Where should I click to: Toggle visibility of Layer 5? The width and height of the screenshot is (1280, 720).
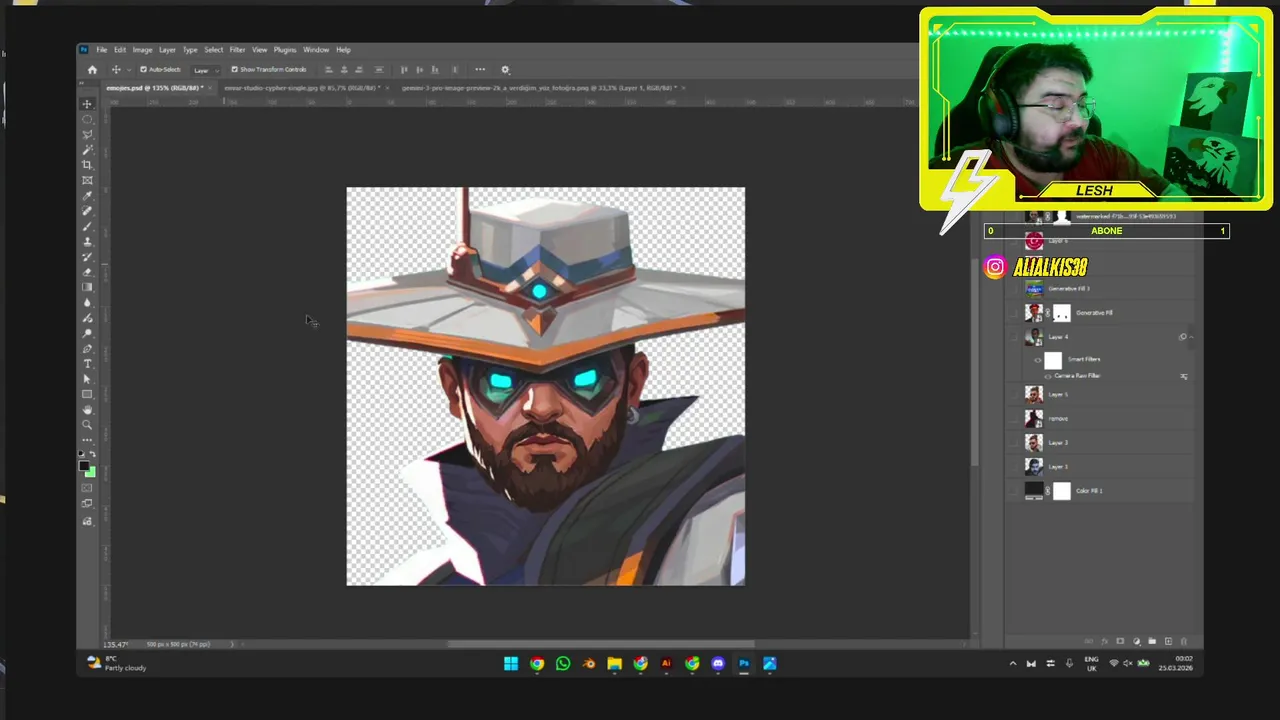tap(1014, 394)
